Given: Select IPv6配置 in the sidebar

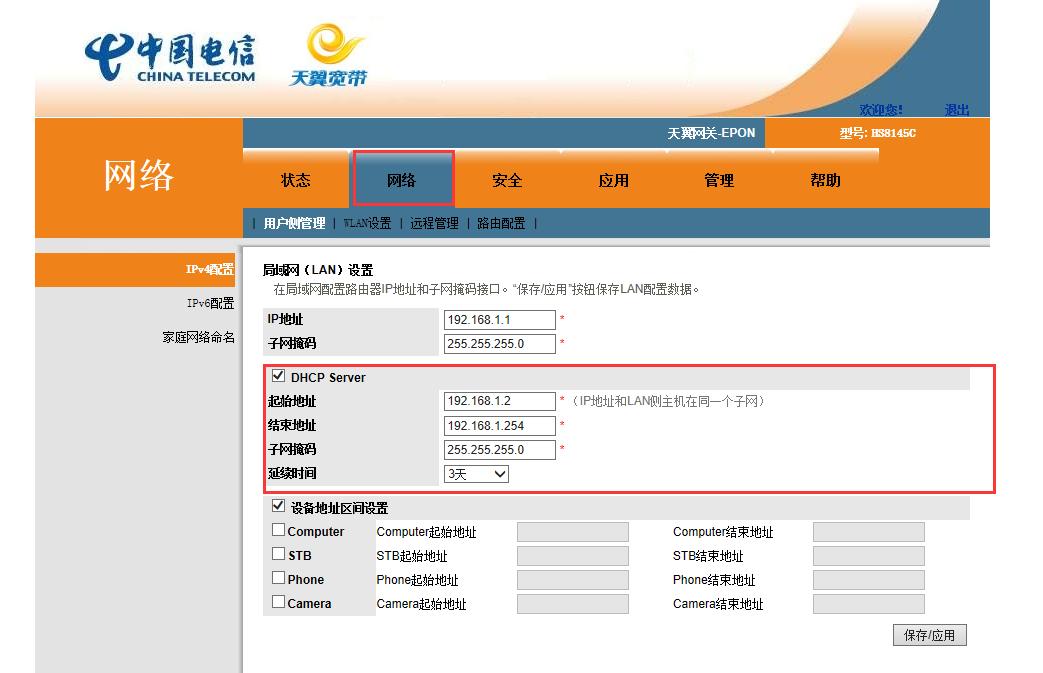Looking at the screenshot, I should 210,302.
